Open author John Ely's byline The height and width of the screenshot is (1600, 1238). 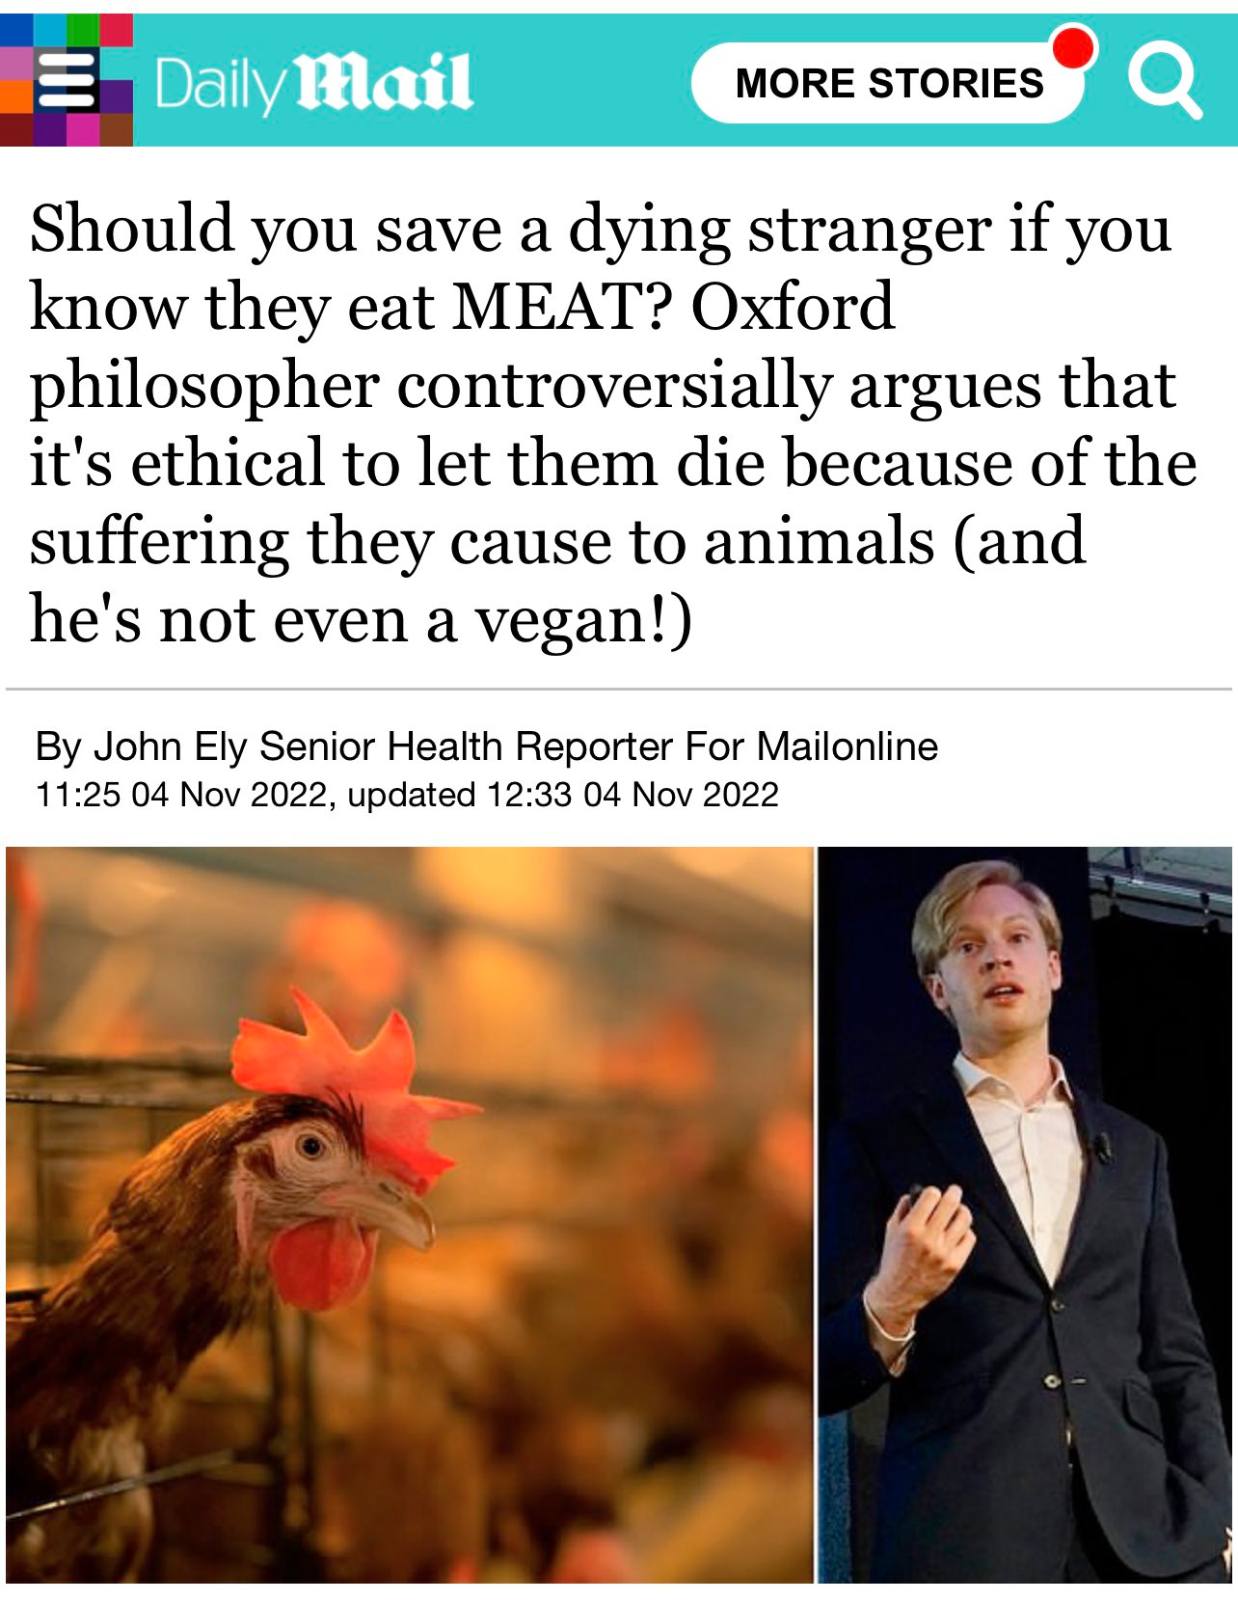click(x=164, y=746)
